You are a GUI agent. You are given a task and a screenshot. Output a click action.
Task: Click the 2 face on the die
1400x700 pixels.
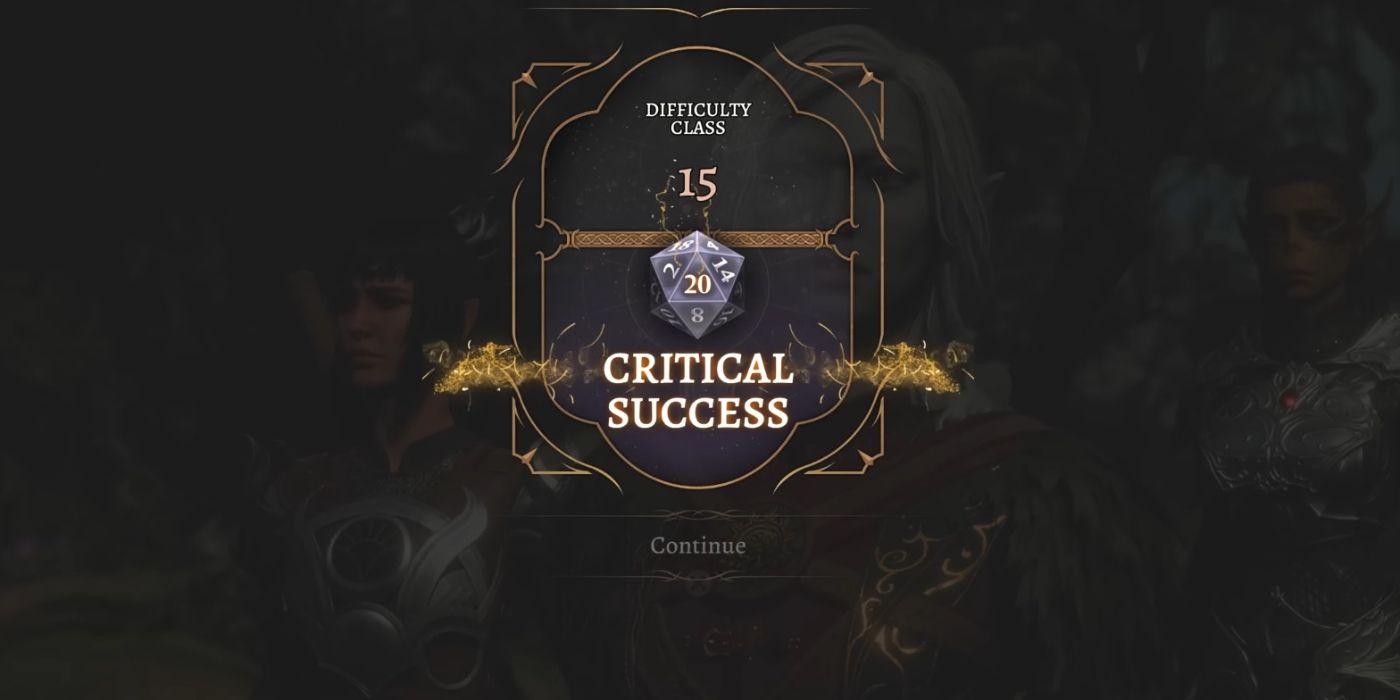668,270
